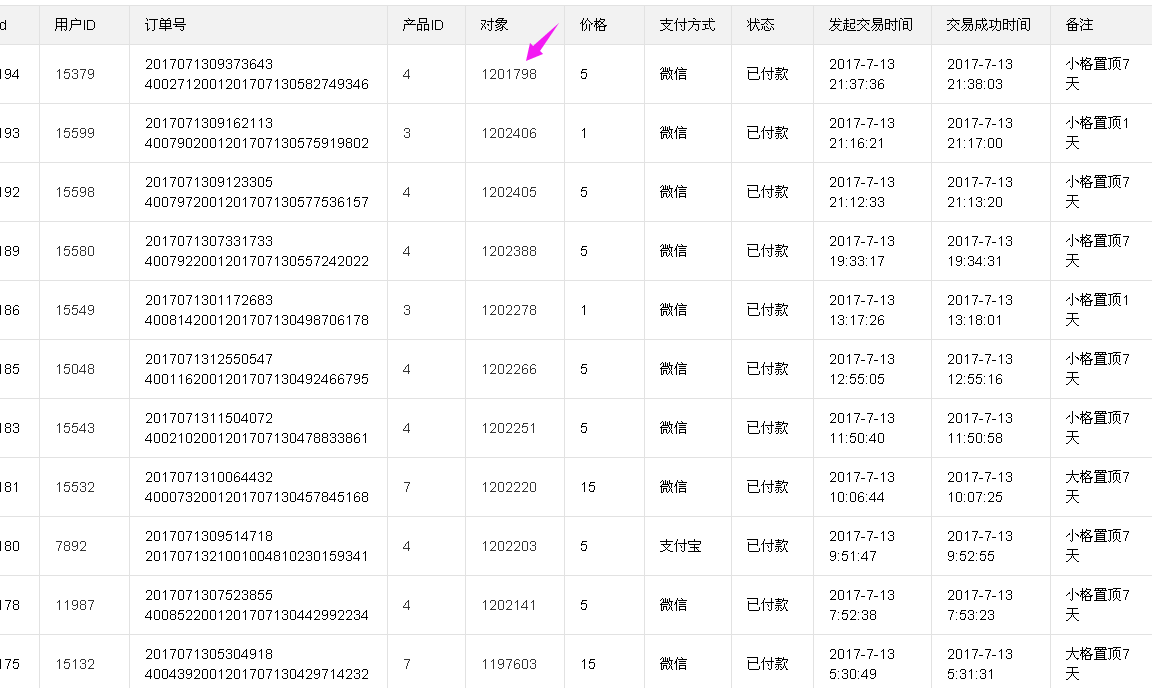The height and width of the screenshot is (688, 1152).
Task: Click the 支付方式 column header
Action: point(687,25)
